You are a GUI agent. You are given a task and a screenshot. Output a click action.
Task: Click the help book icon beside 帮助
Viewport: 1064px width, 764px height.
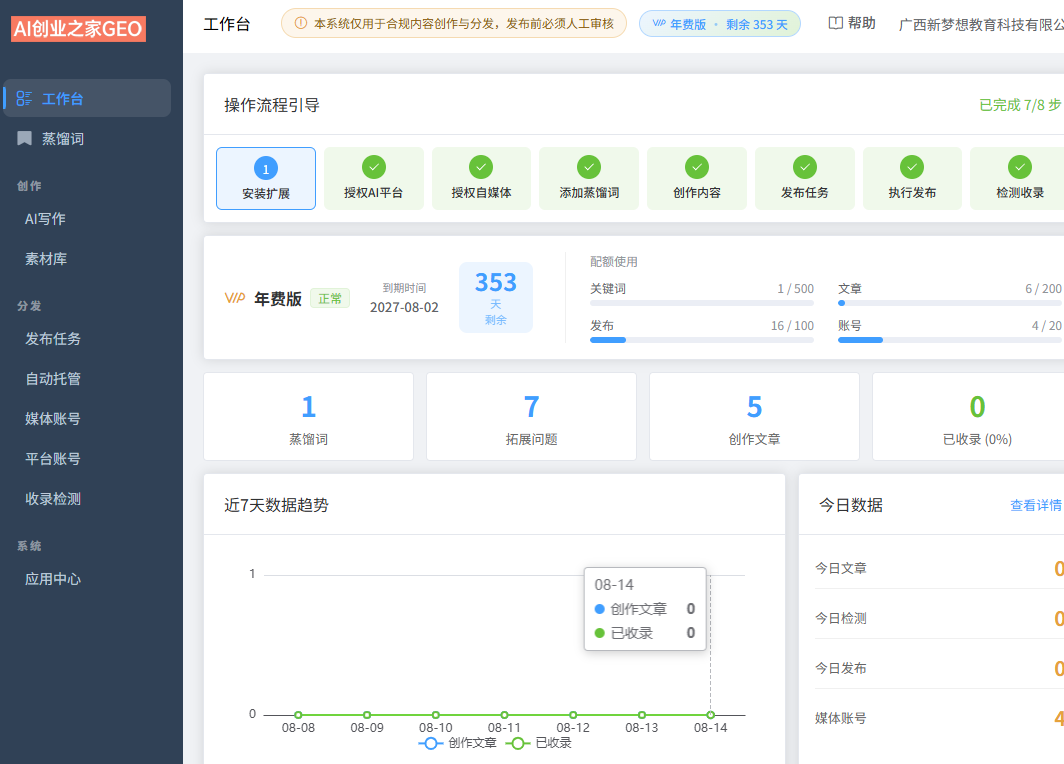tap(835, 23)
